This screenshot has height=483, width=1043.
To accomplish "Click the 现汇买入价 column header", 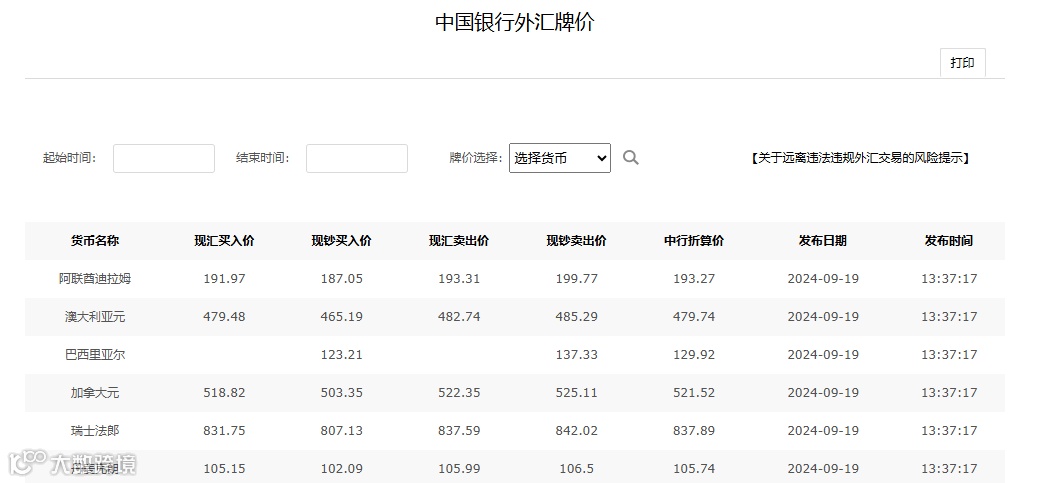I will pos(224,241).
